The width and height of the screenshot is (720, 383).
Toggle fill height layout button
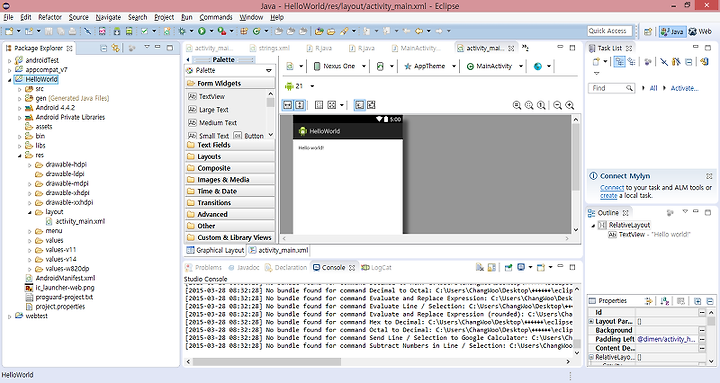(299, 105)
